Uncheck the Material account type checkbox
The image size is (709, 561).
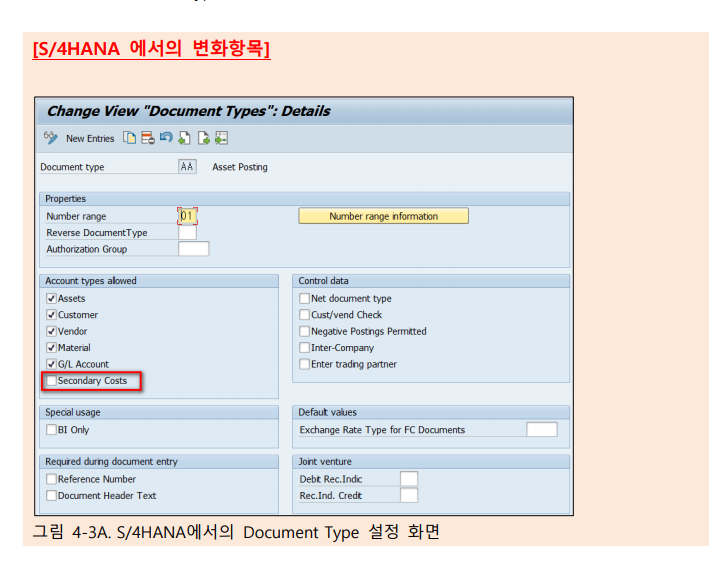tap(52, 348)
